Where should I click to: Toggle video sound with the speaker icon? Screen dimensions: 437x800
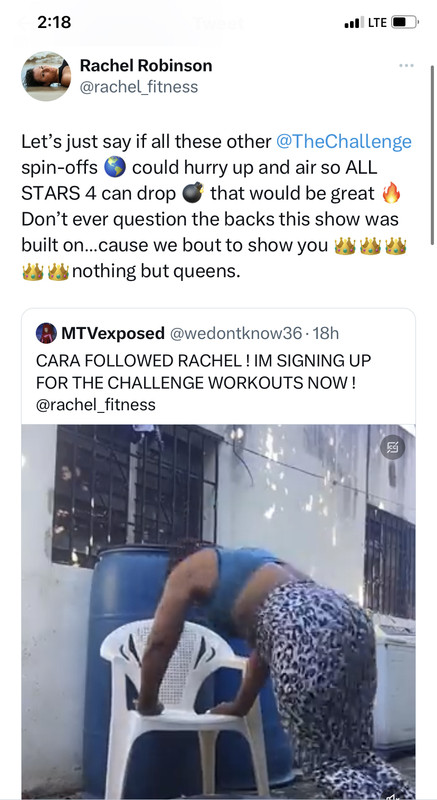click(x=392, y=796)
